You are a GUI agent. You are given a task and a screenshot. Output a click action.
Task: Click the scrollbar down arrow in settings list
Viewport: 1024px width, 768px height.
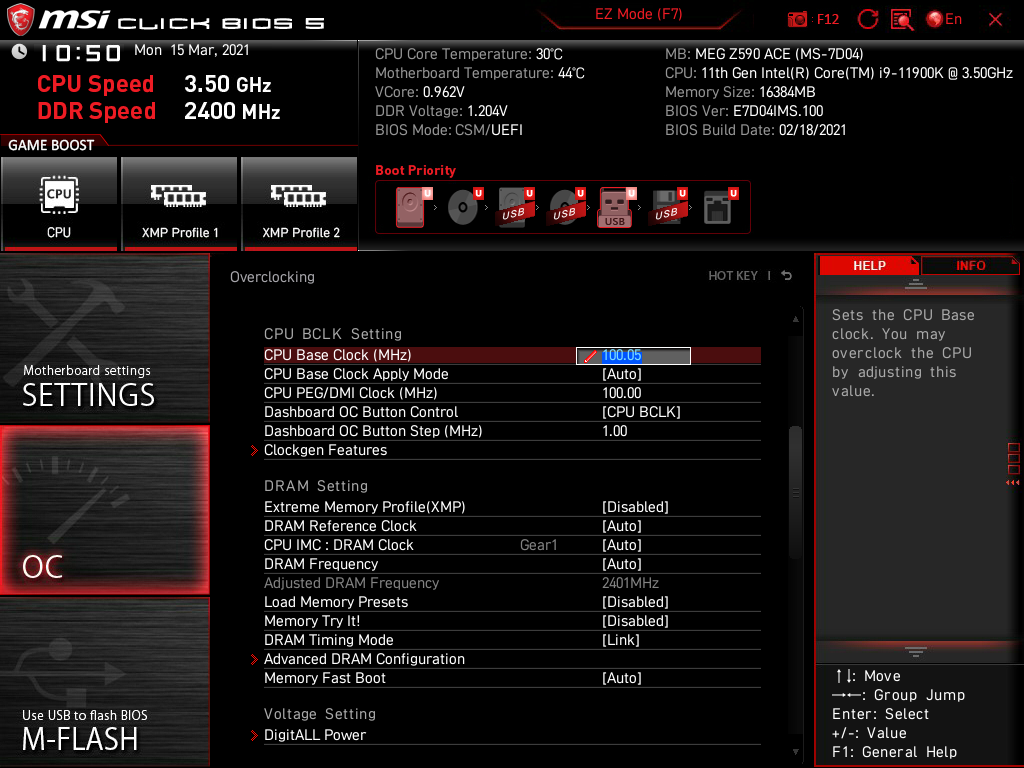point(795,752)
